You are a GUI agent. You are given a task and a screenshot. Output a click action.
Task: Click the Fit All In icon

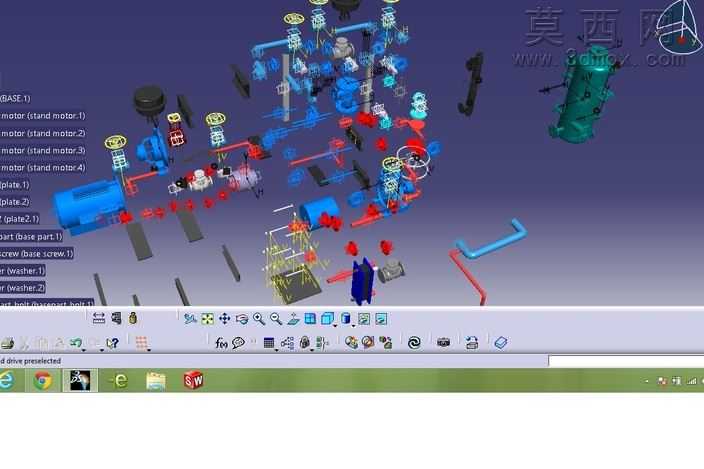click(207, 319)
